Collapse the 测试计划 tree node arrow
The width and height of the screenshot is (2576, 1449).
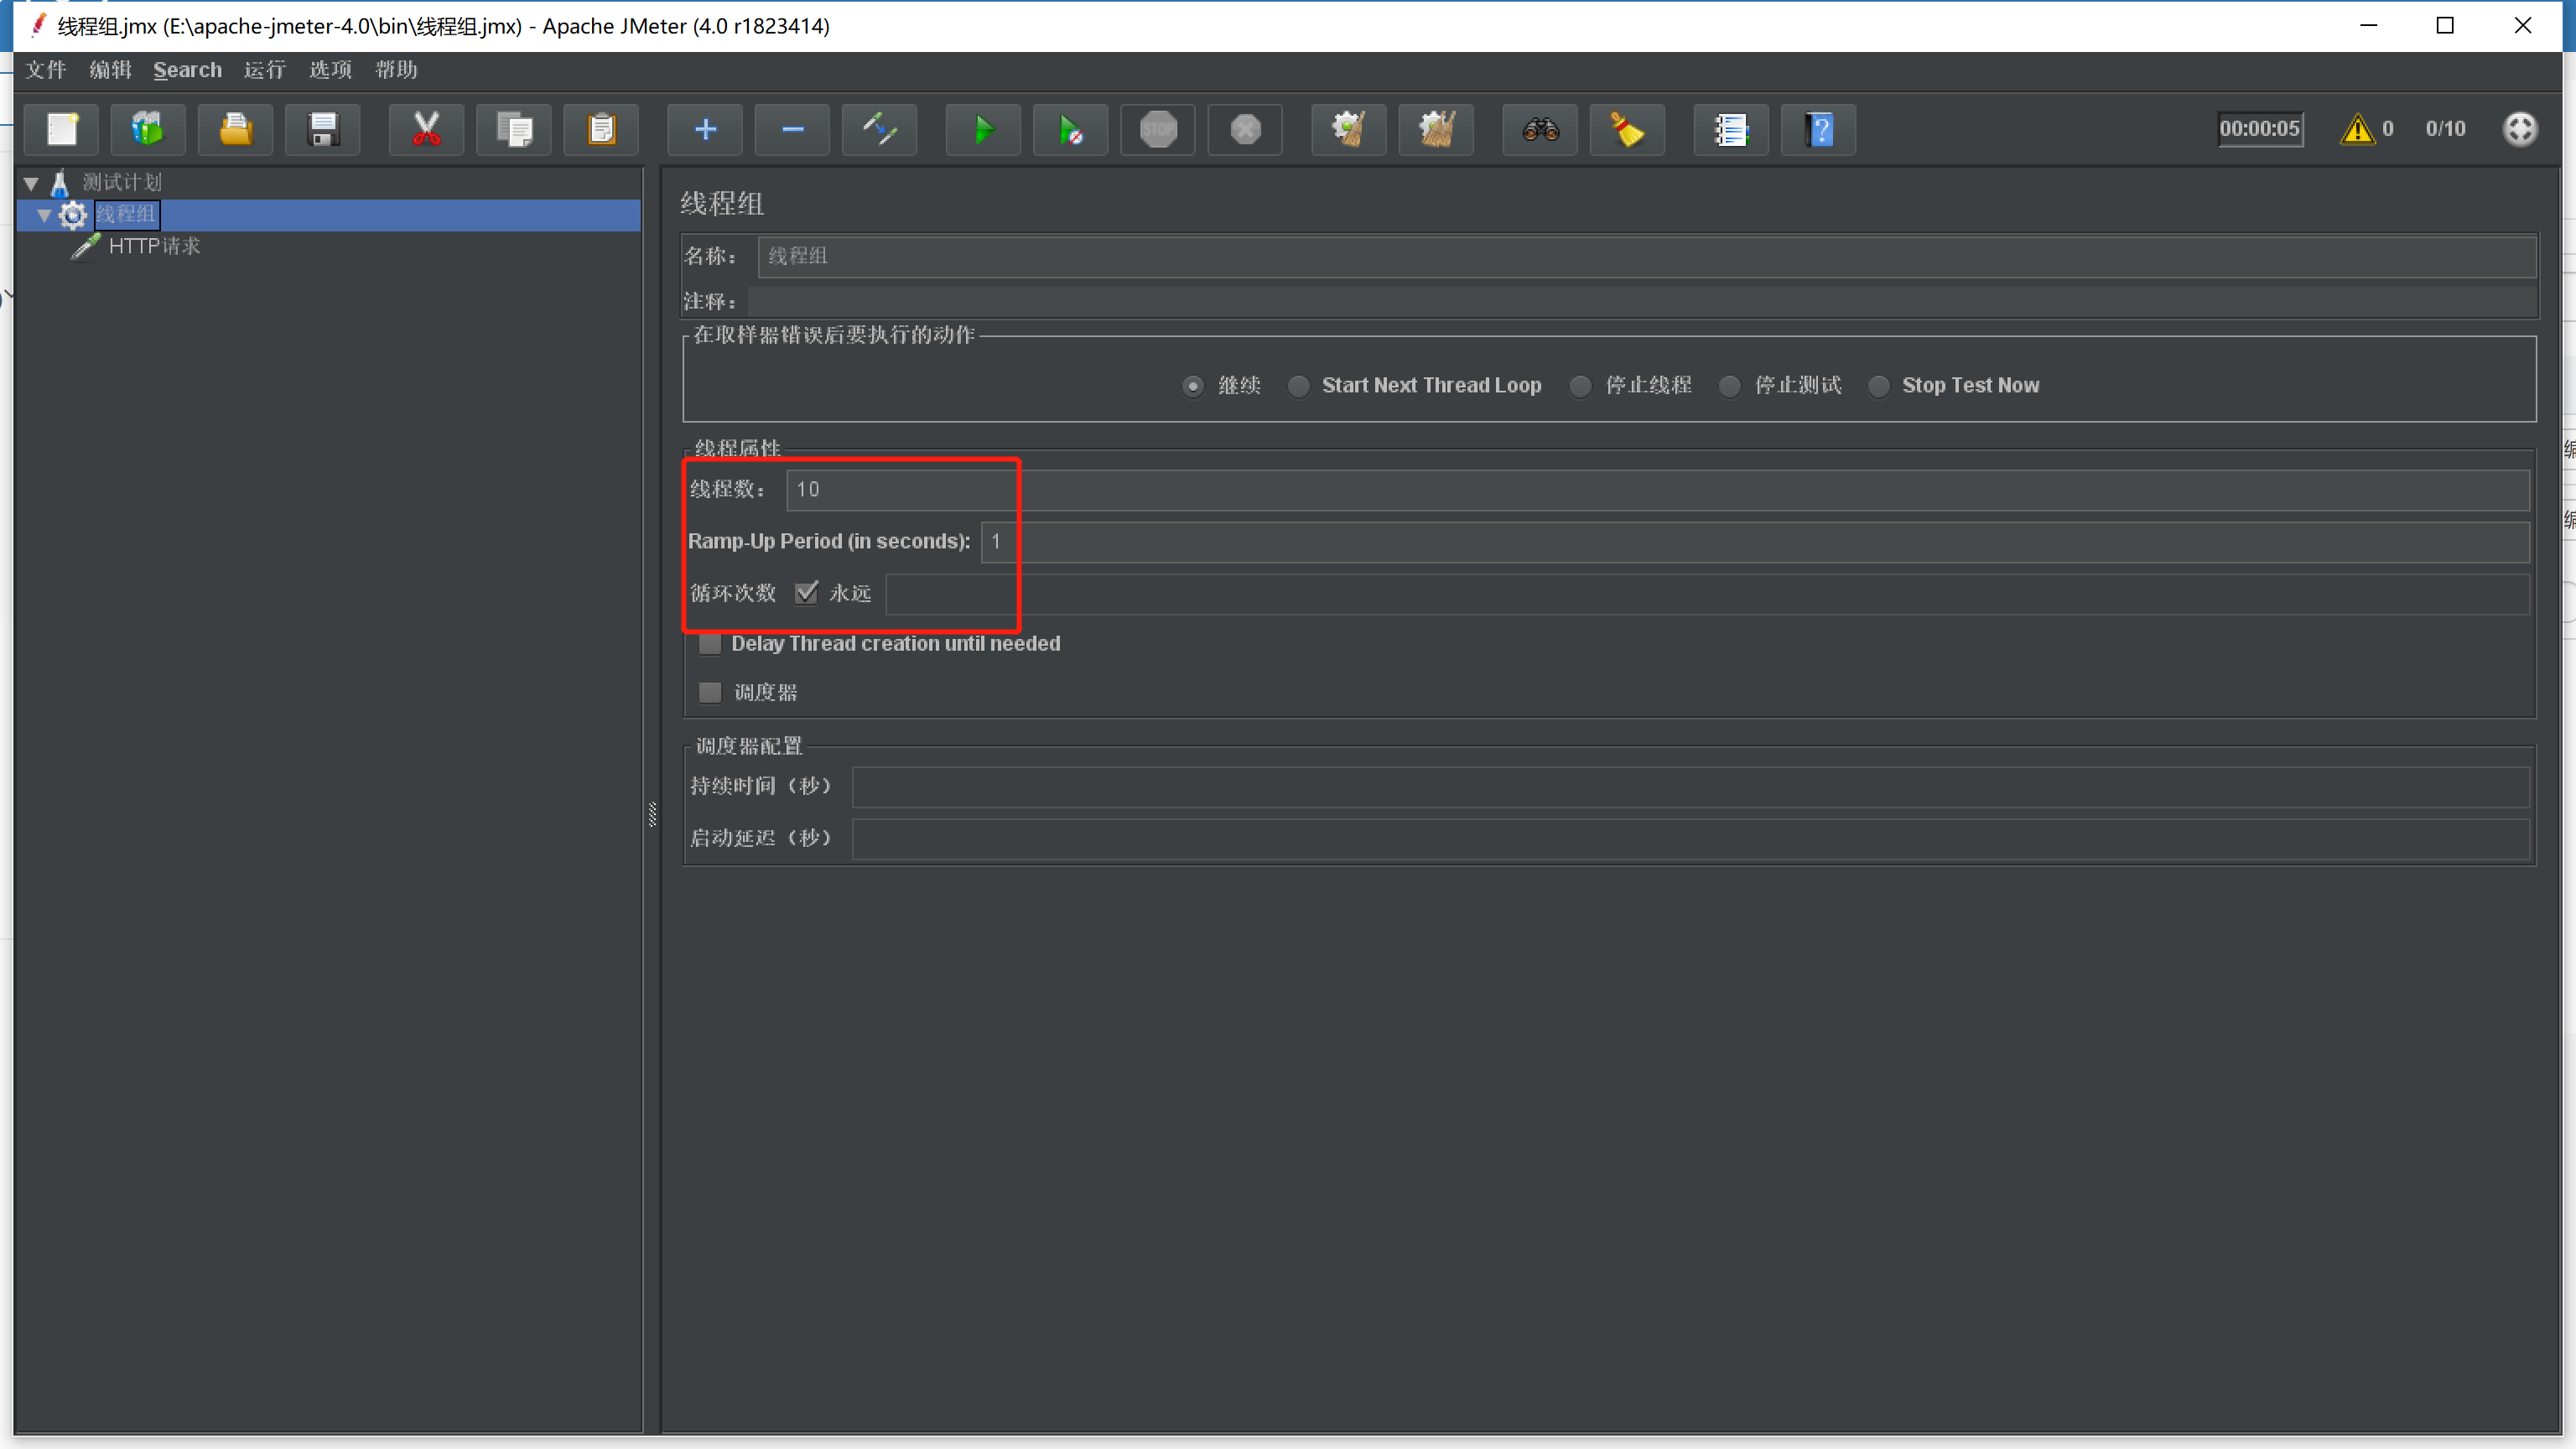[31, 183]
